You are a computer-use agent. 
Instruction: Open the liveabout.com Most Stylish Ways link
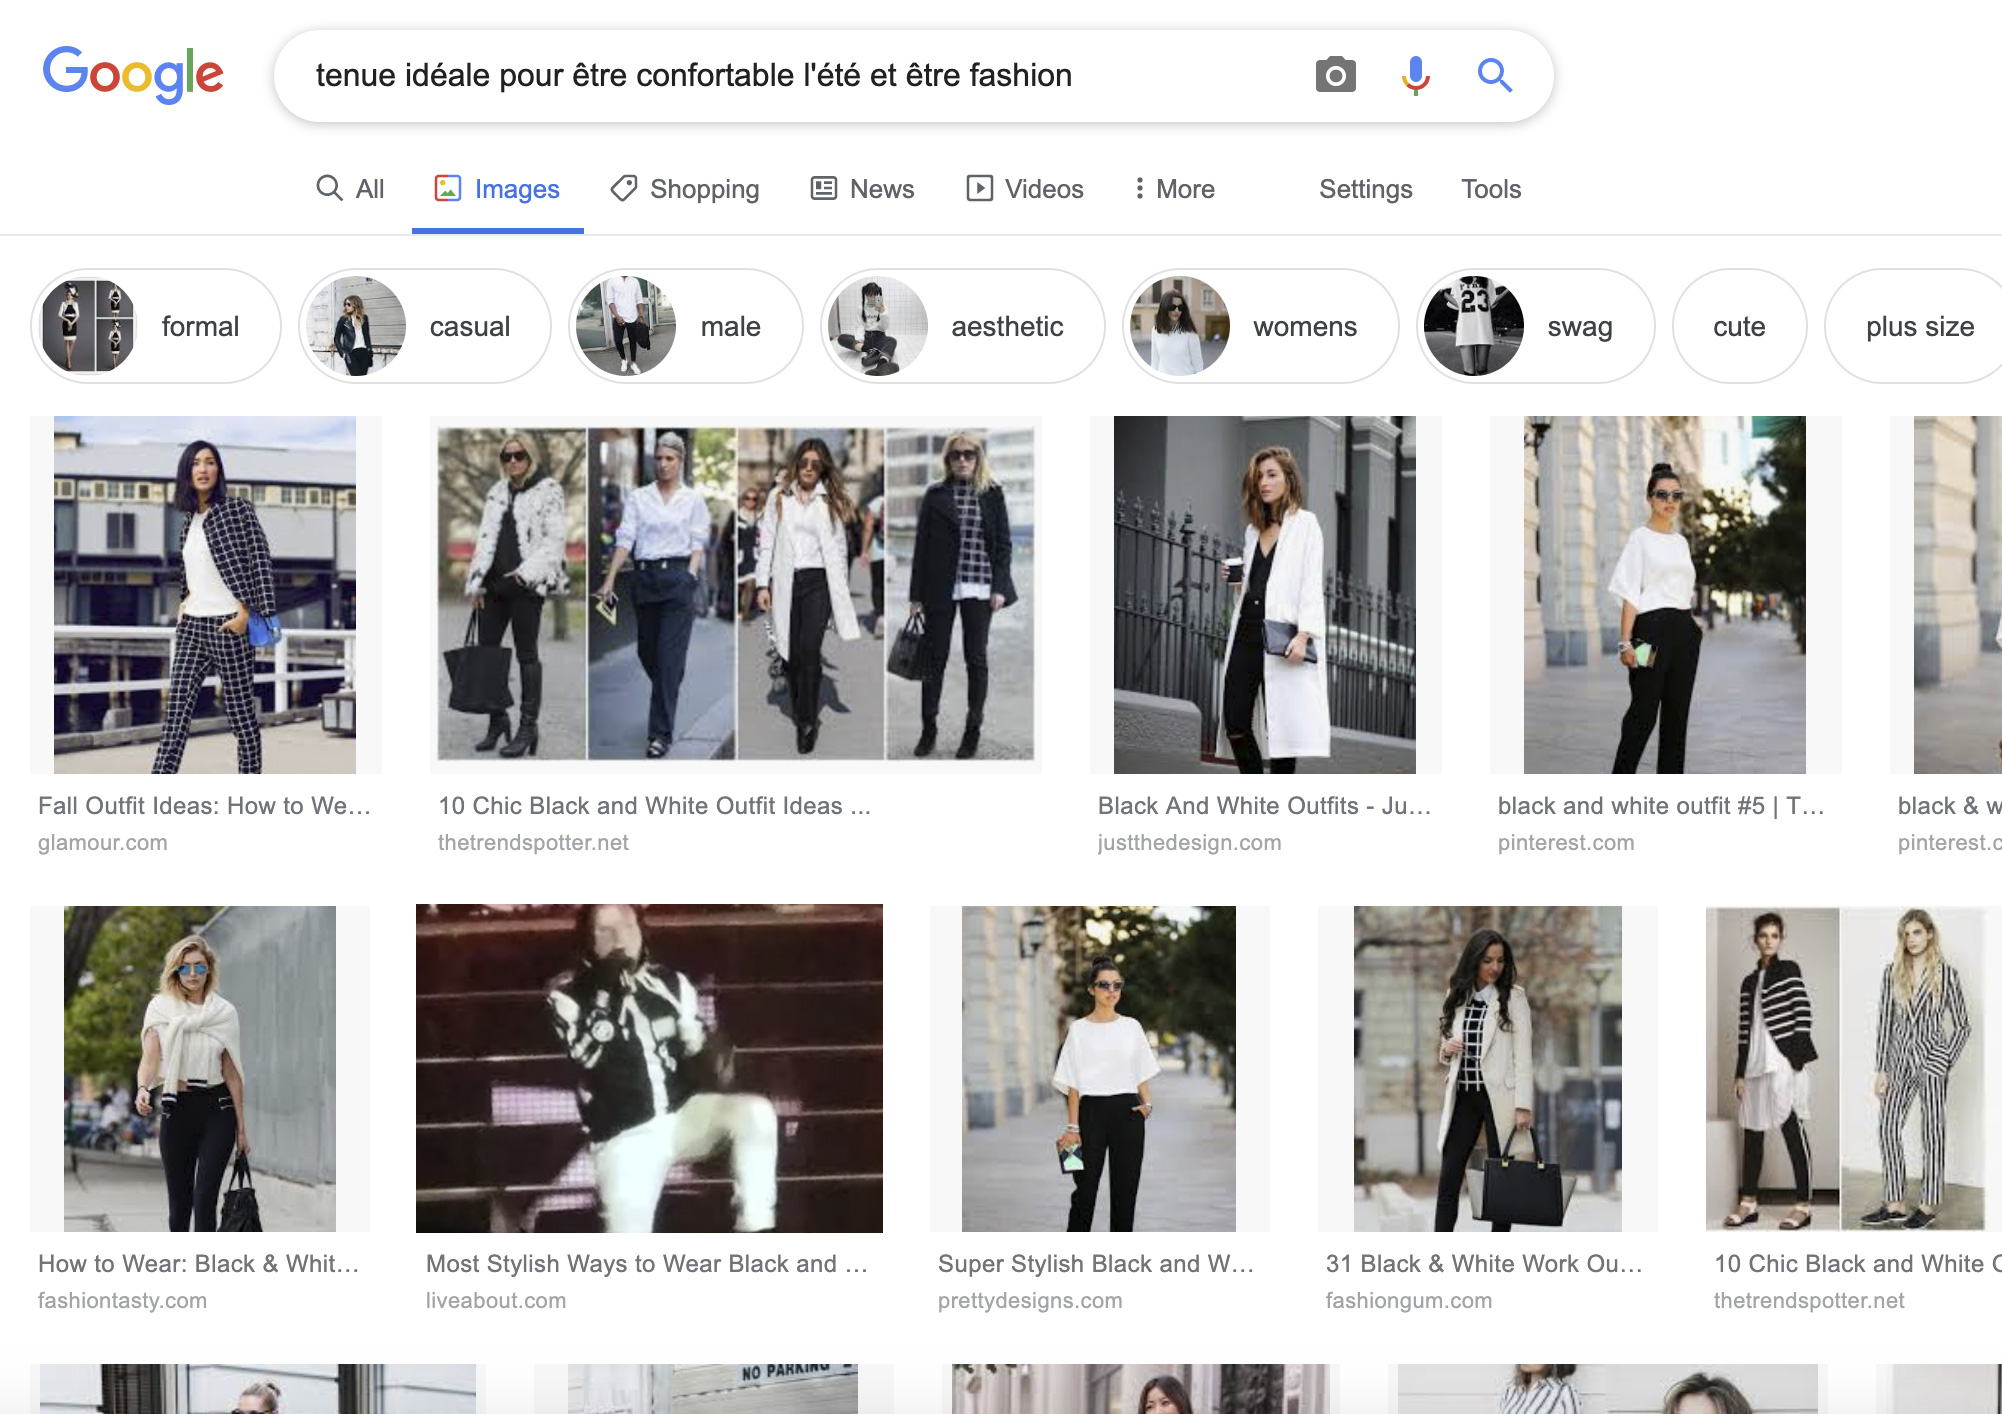(x=646, y=1264)
